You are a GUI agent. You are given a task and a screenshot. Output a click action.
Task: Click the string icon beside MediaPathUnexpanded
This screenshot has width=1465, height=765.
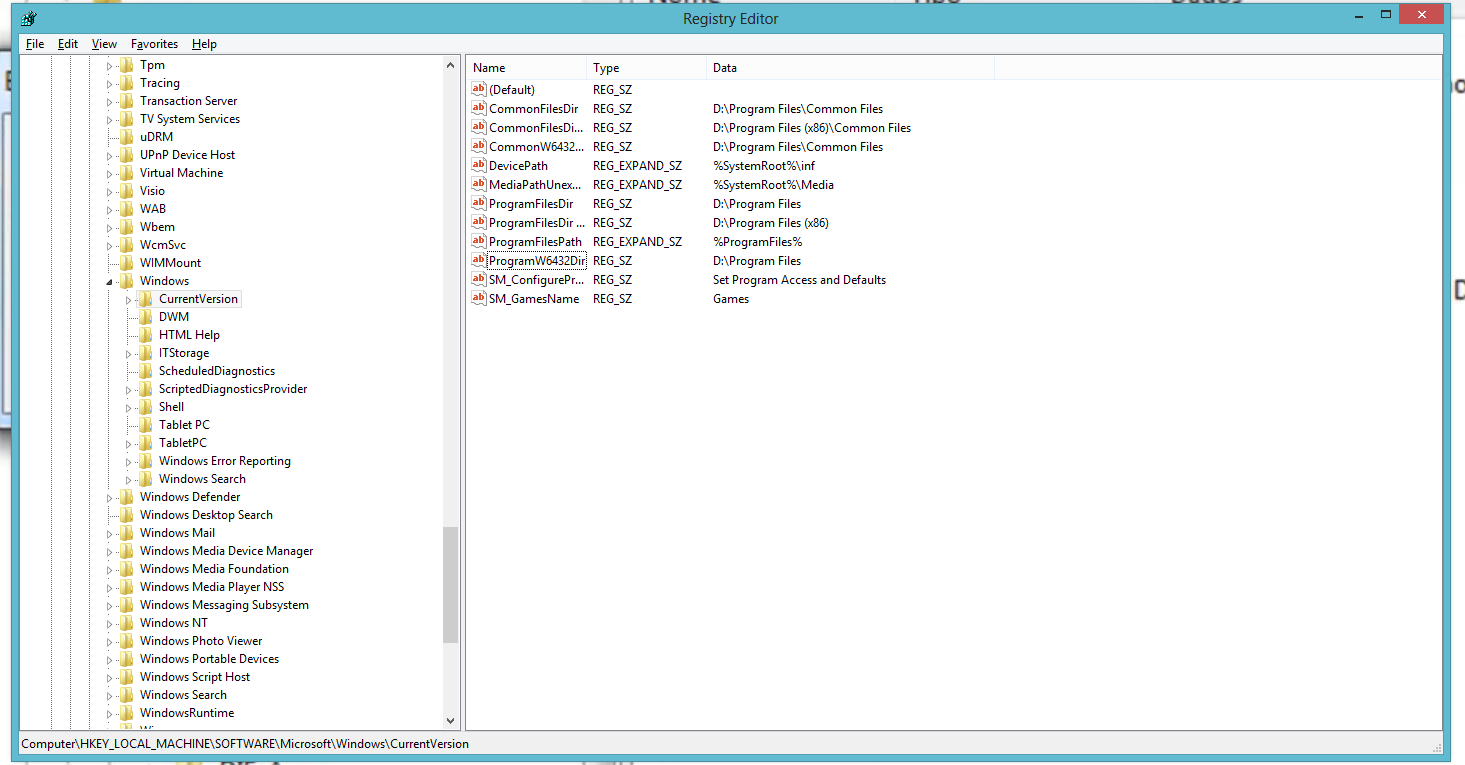click(478, 184)
